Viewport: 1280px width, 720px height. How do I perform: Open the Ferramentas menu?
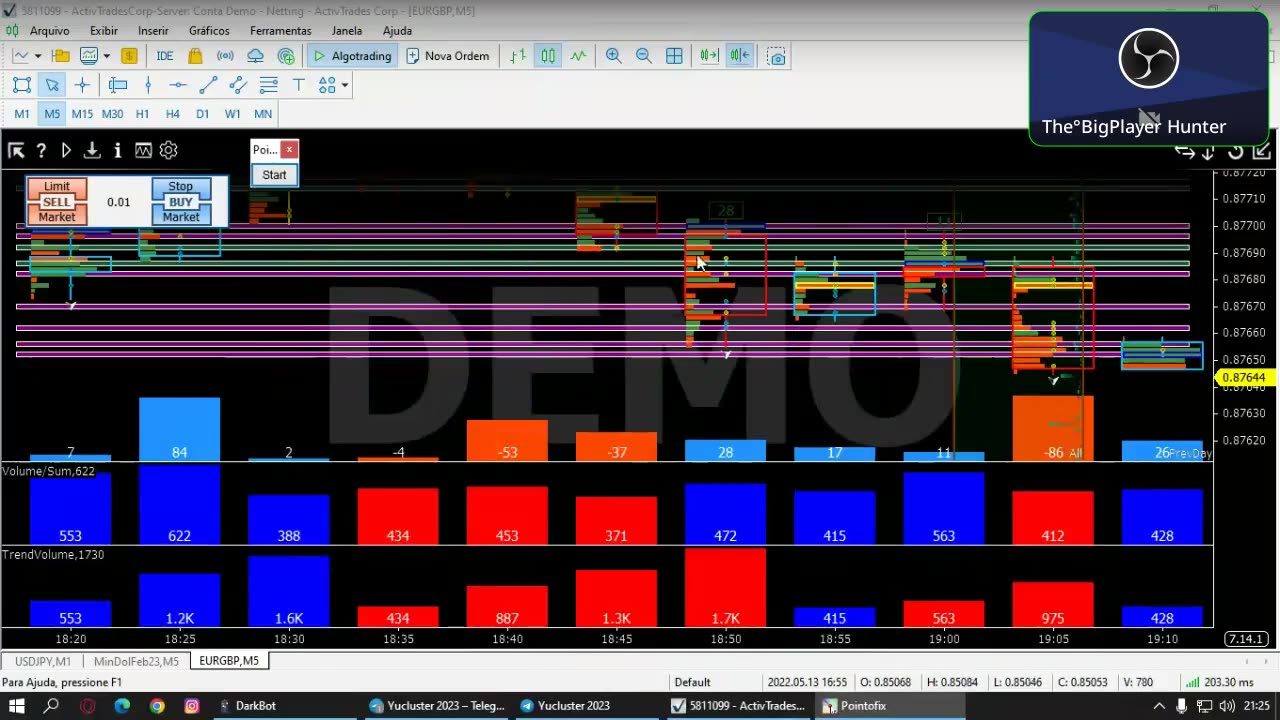coord(281,31)
